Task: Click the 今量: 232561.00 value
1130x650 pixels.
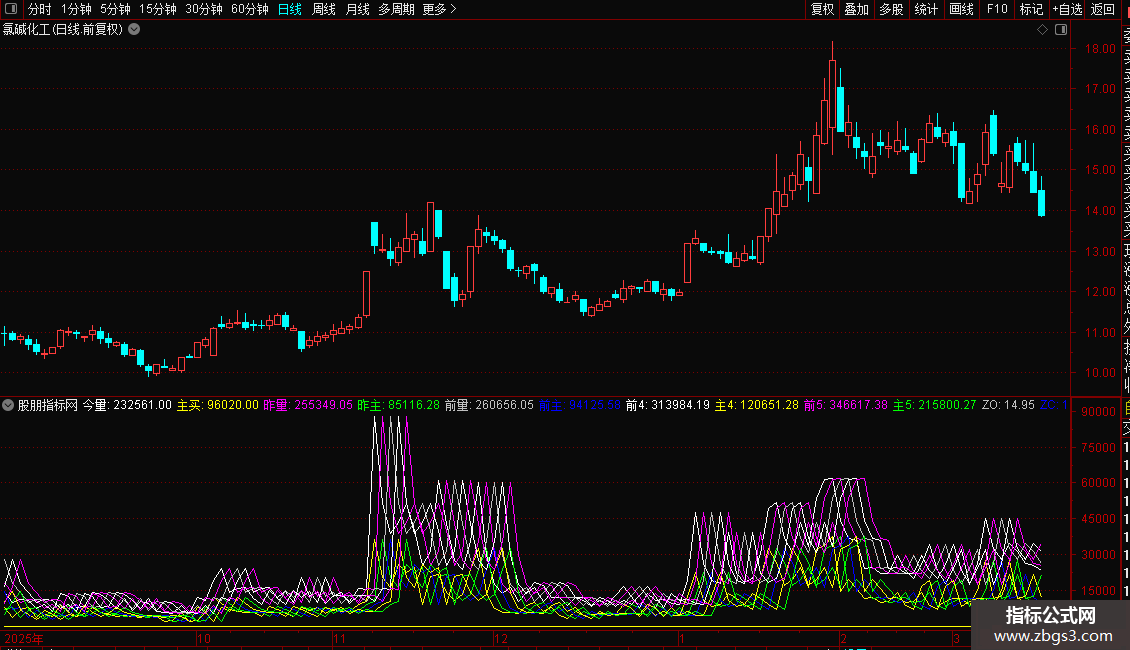Action: 127,405
